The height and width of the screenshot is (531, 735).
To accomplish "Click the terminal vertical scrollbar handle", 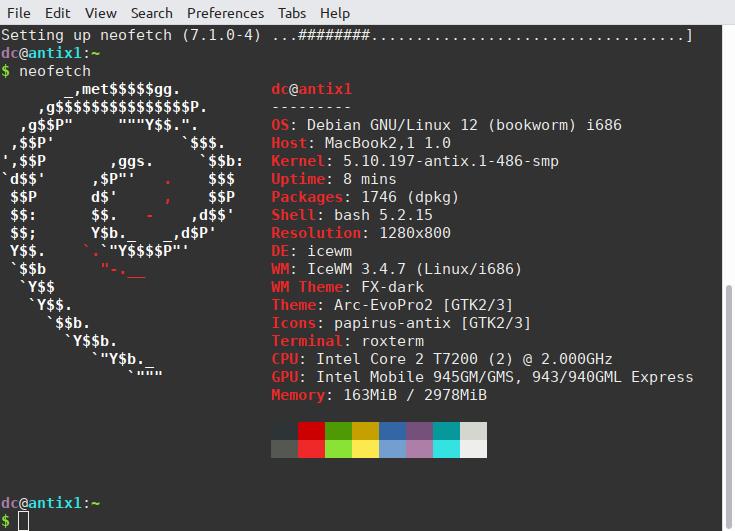I will pos(728,407).
